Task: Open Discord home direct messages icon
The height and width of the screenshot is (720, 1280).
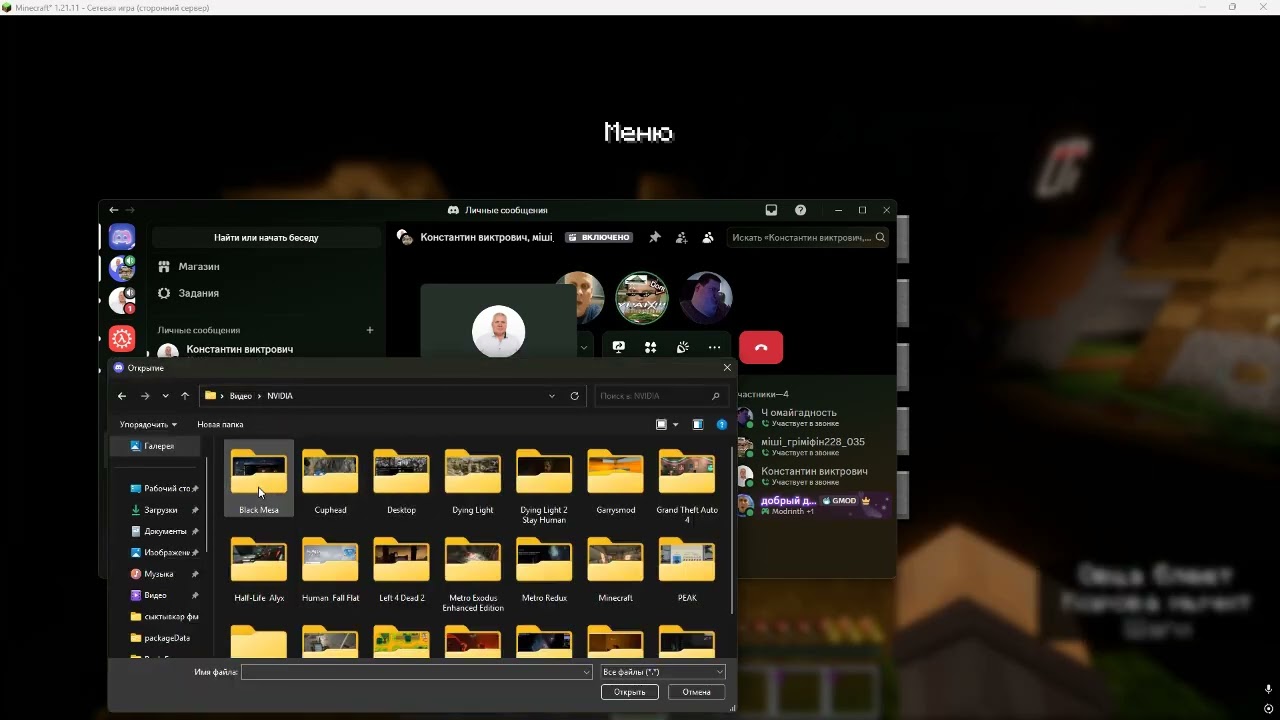Action: pos(122,237)
